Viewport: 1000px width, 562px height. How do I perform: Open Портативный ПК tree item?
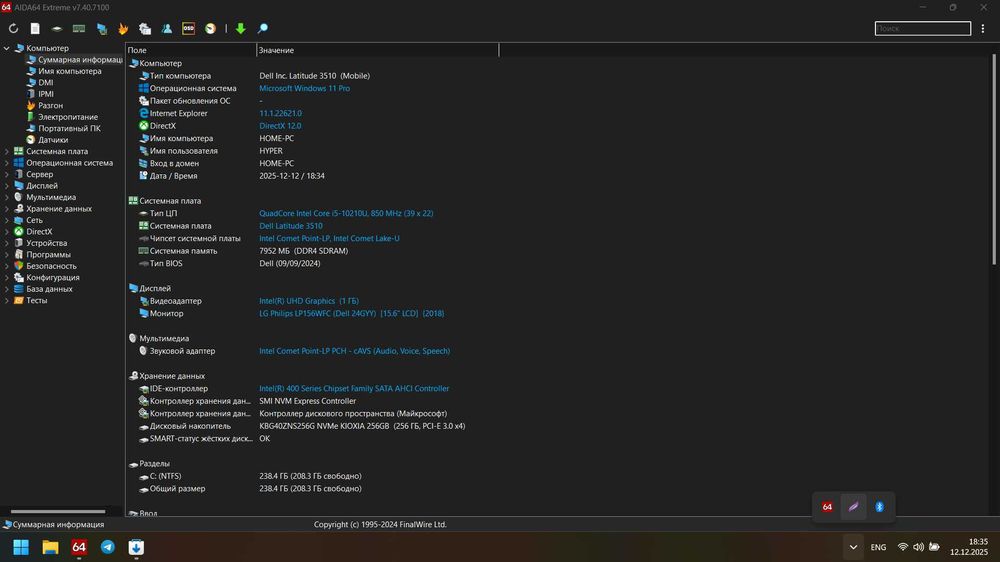pos(64,129)
